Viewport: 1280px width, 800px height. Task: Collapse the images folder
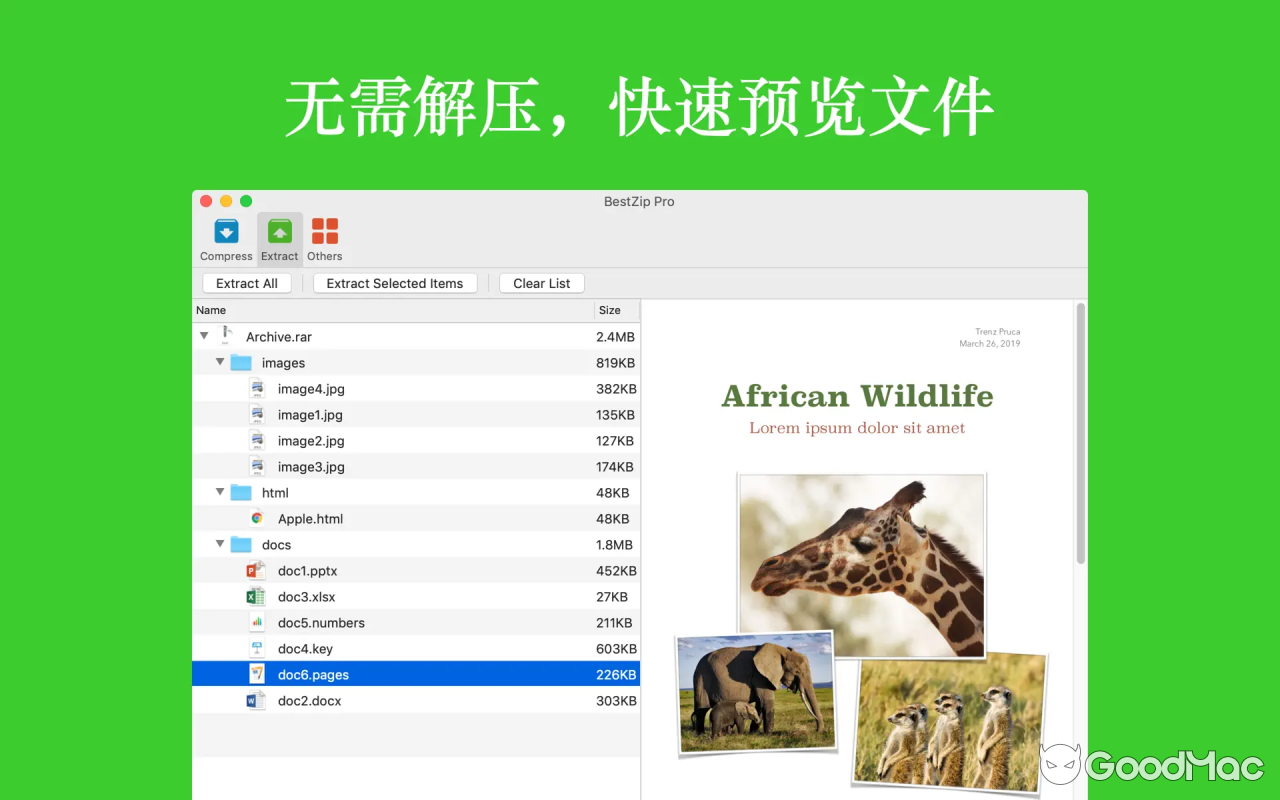coord(219,362)
